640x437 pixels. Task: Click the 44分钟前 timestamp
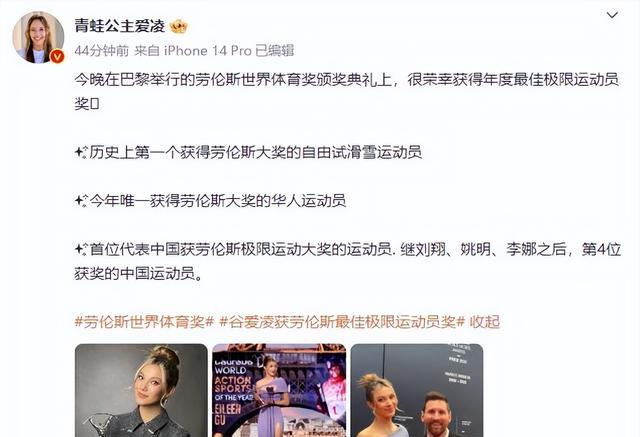[x=101, y=51]
